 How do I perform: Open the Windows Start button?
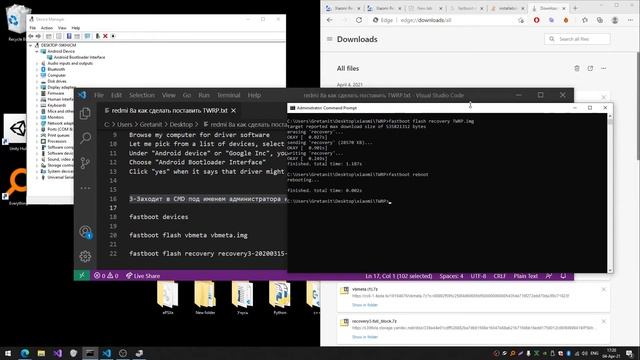coord(8,353)
